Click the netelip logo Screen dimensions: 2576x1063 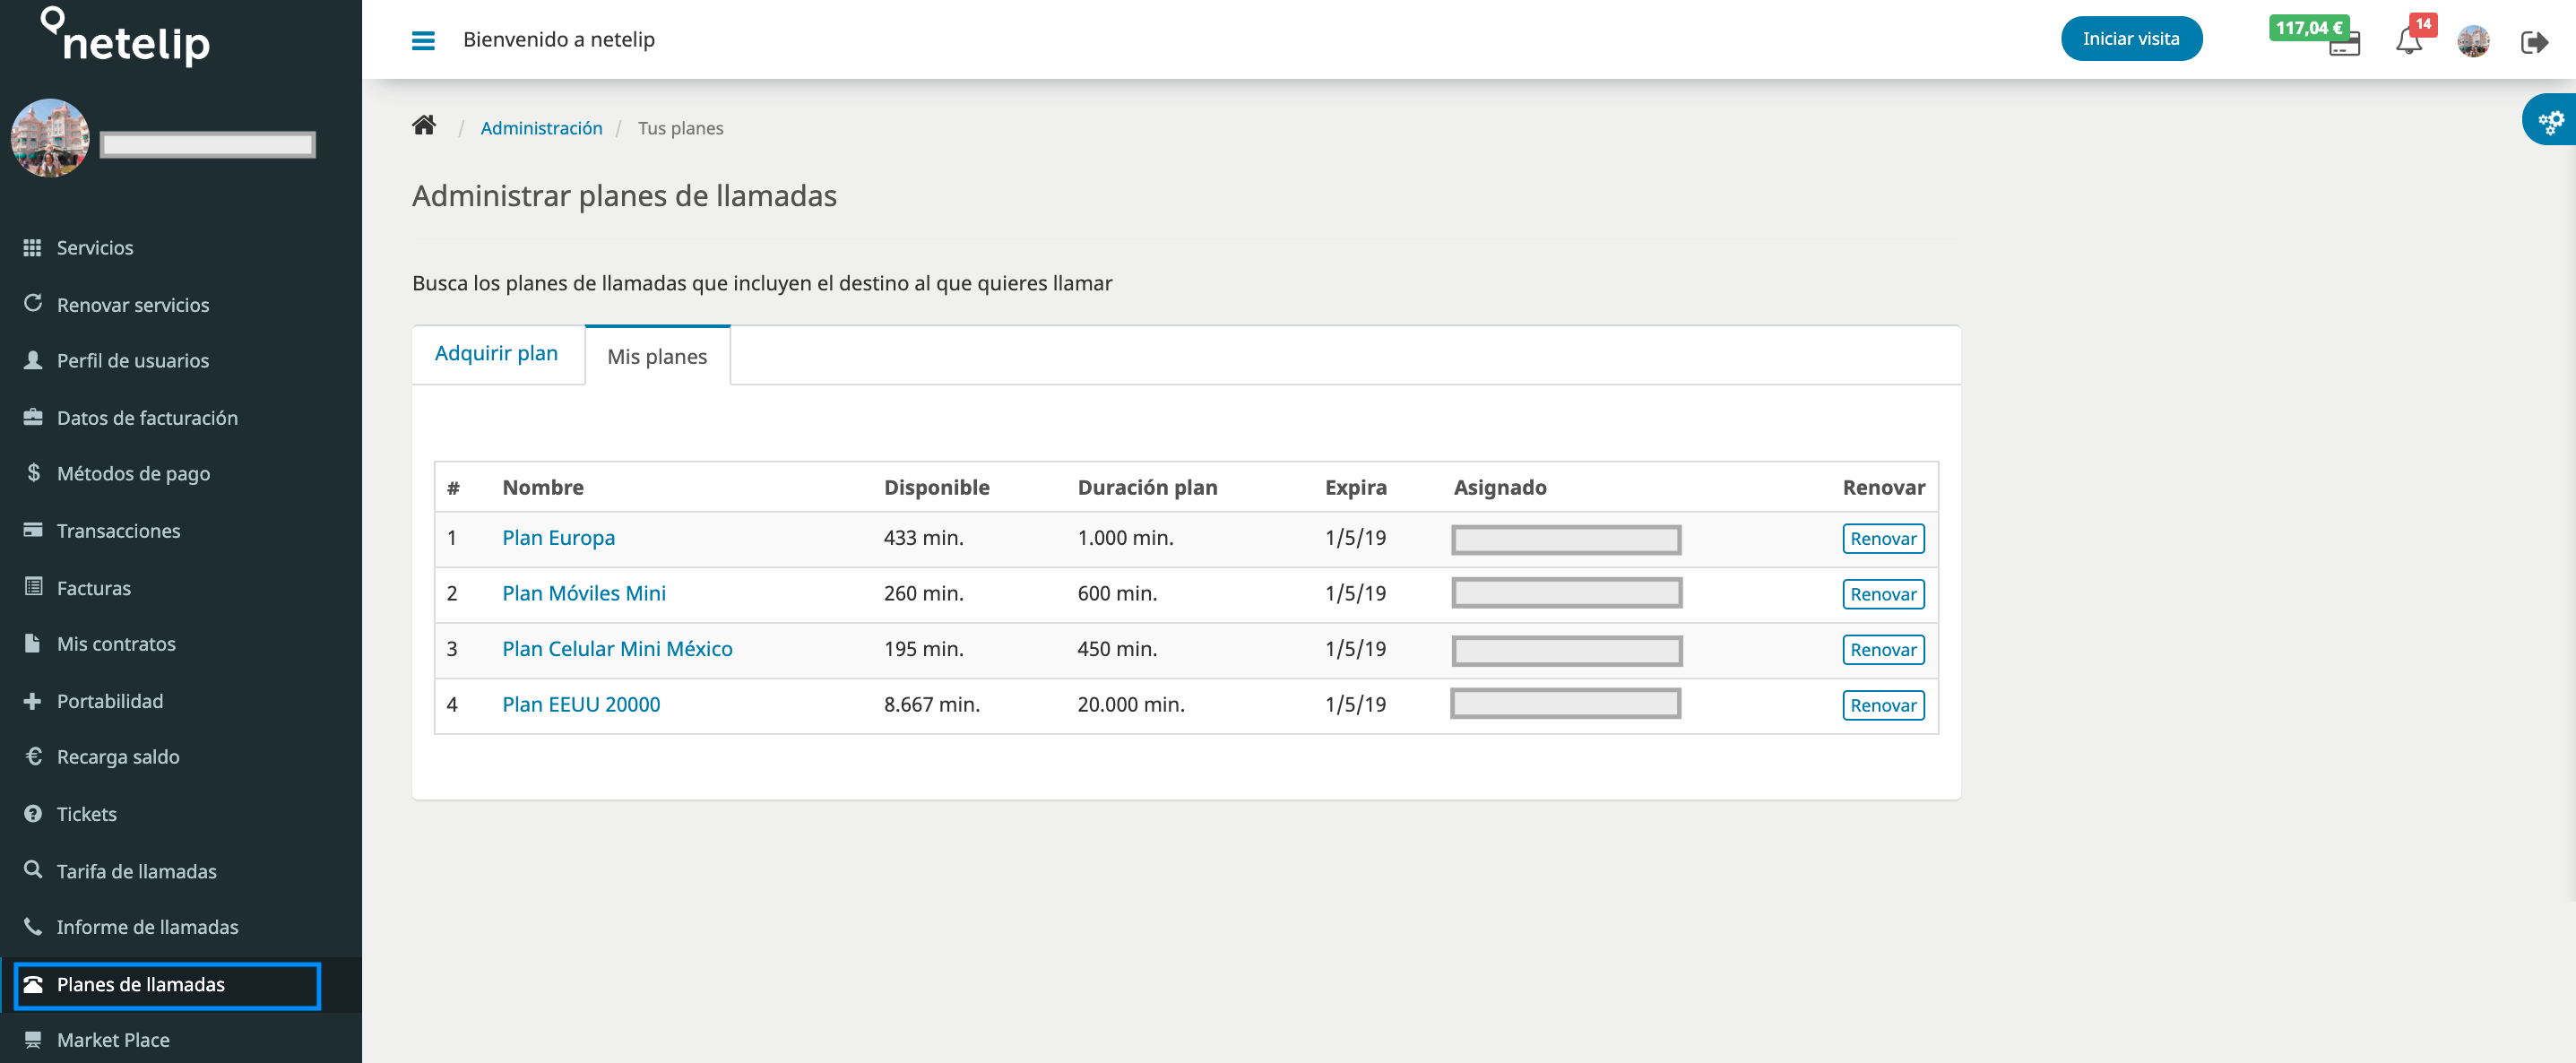125,37
